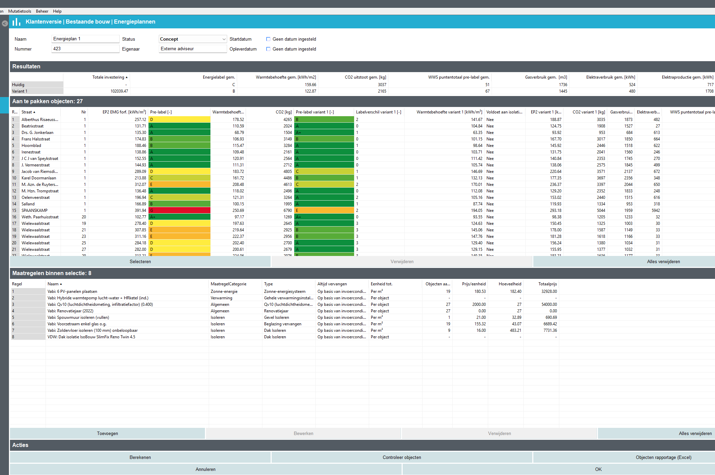Click Objecten rapportage (Excel) button
715x475 pixels.
[x=662, y=457]
